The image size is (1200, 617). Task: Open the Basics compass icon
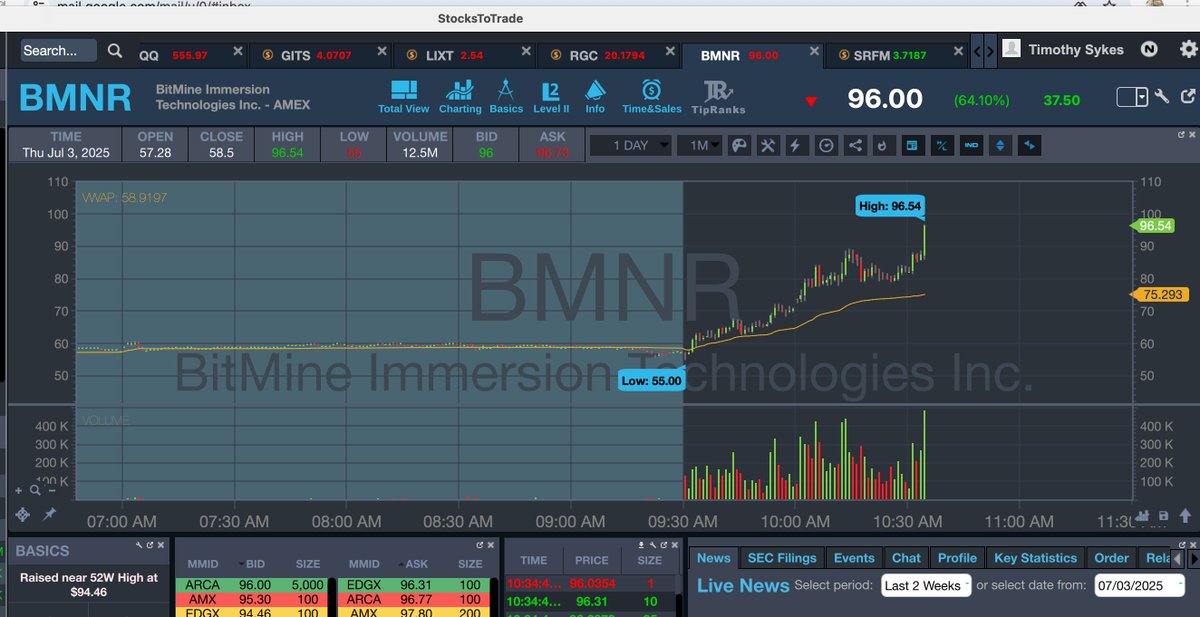(x=506, y=96)
